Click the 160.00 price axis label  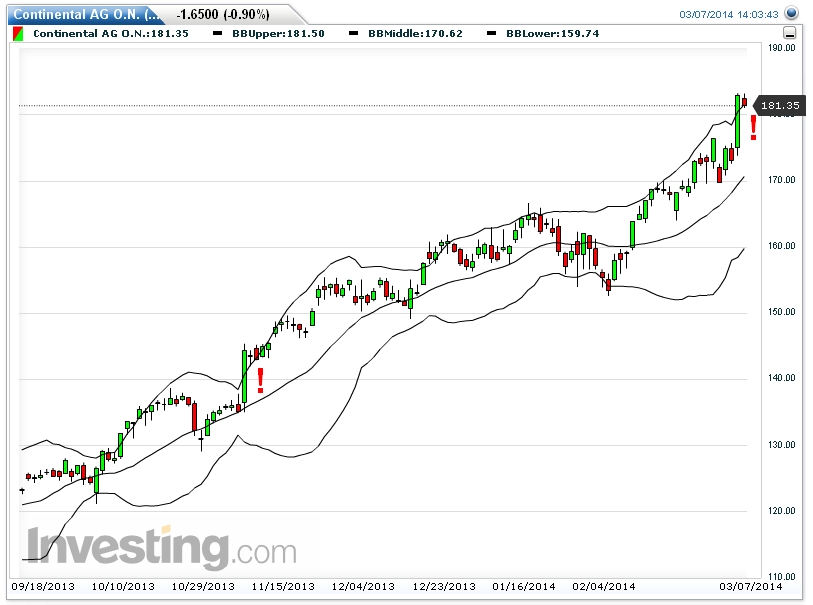click(x=781, y=246)
